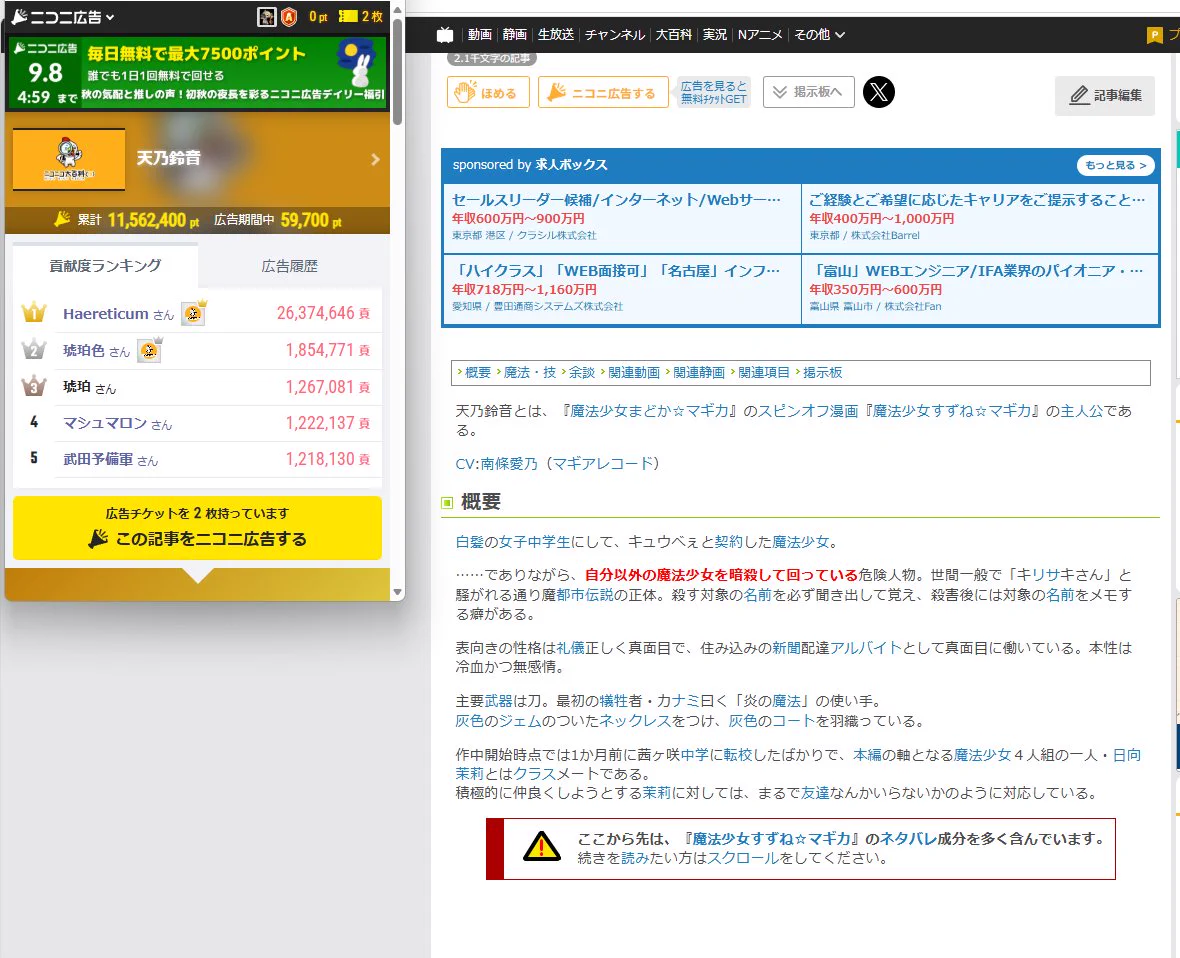Open the 大百科 menu item
The height and width of the screenshot is (958, 1180).
674,35
